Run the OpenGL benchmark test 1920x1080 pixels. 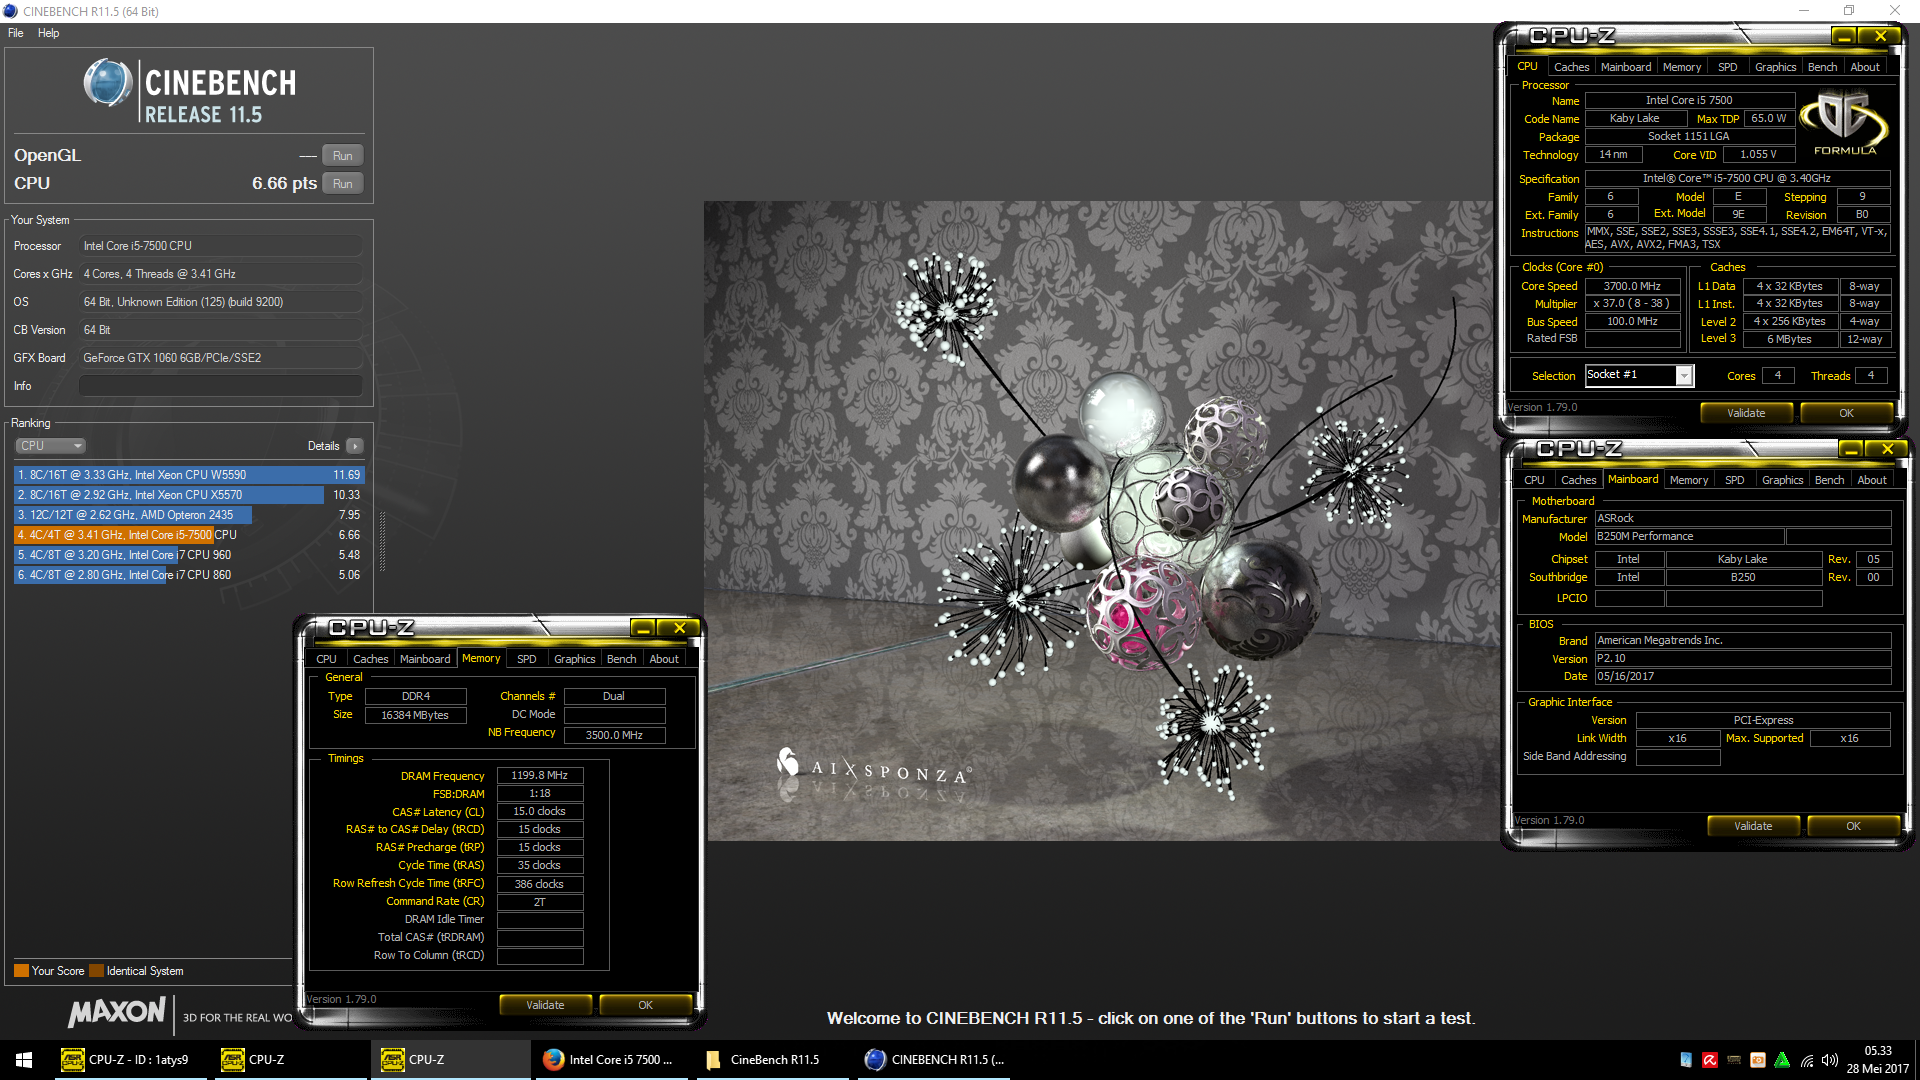pyautogui.click(x=343, y=156)
